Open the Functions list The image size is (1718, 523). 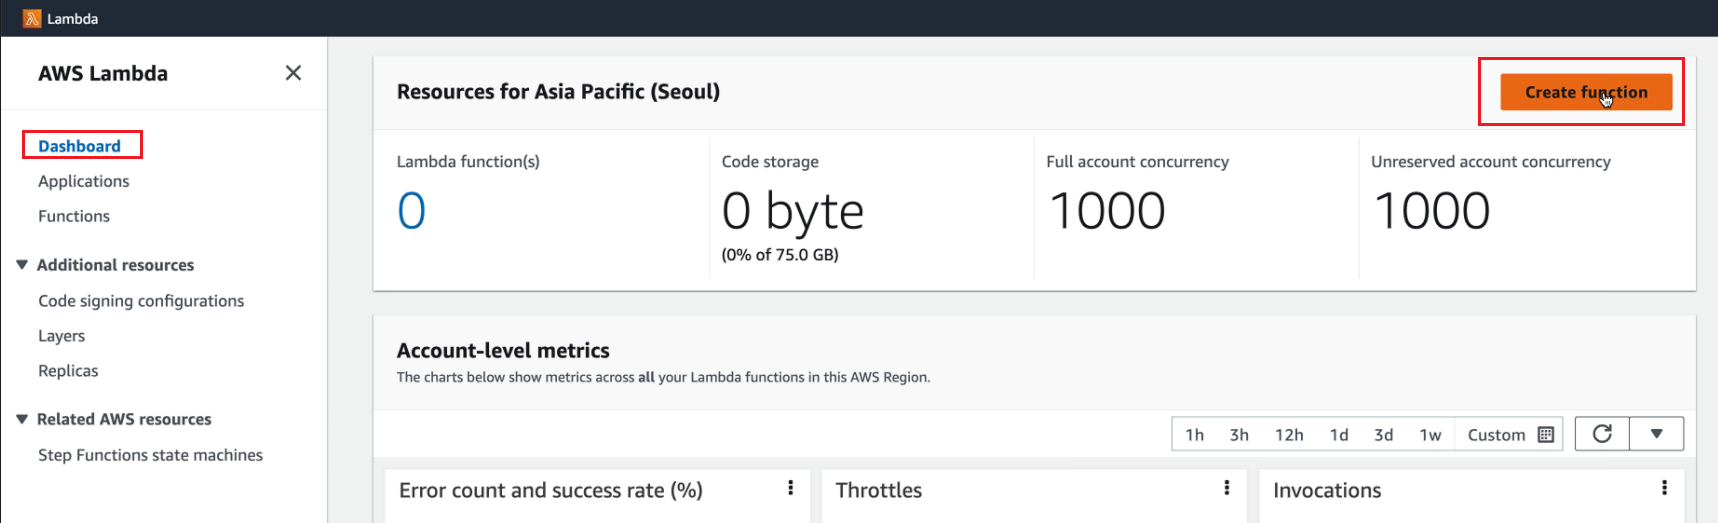pyautogui.click(x=74, y=216)
